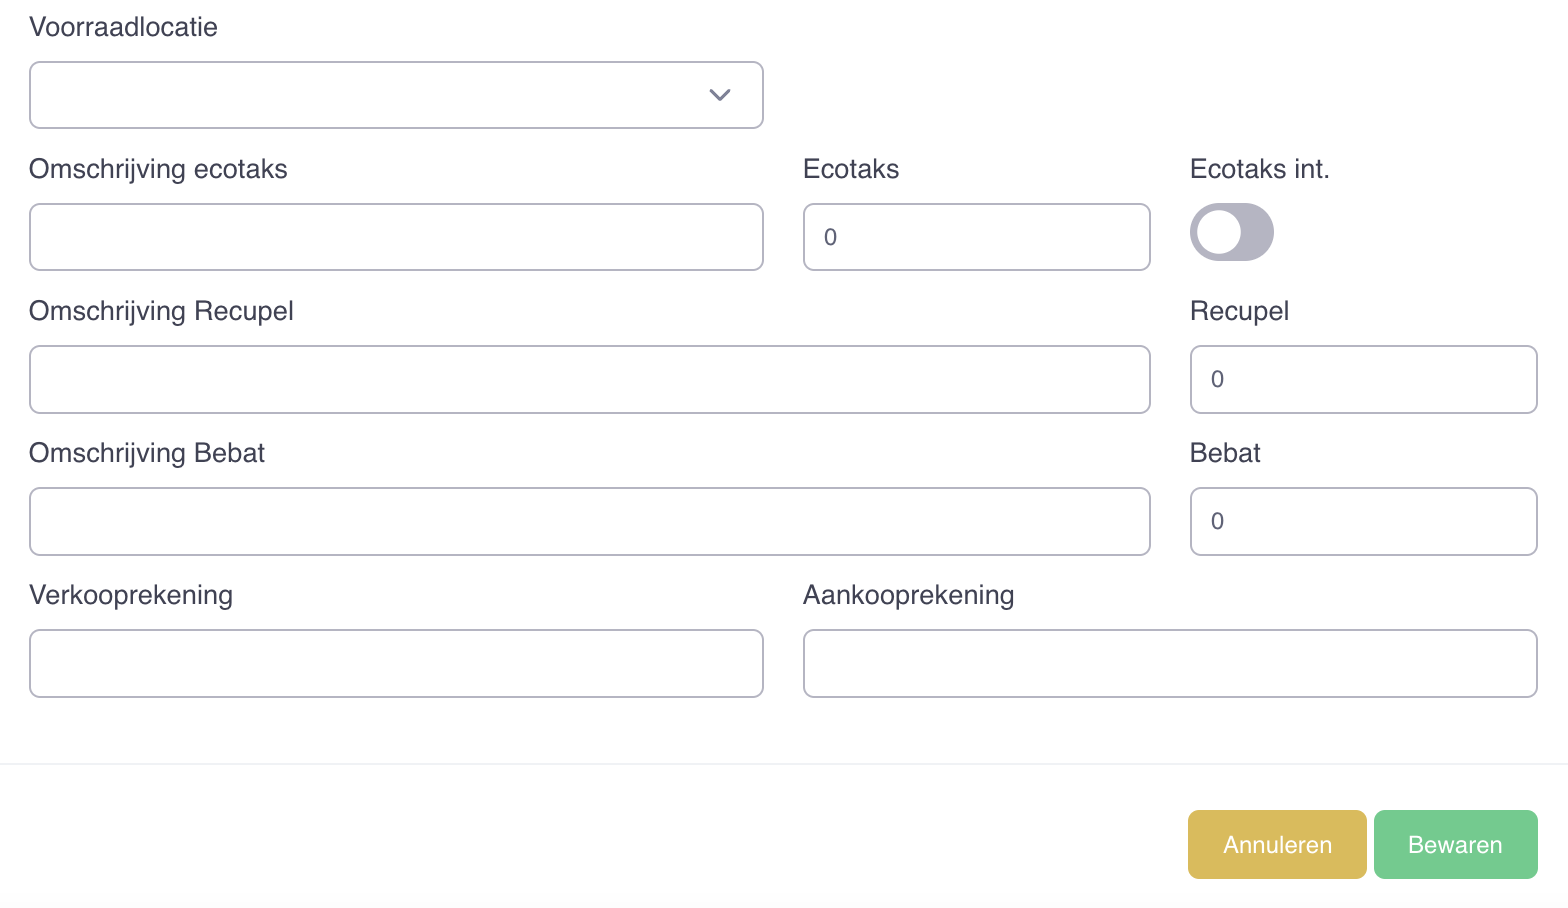This screenshot has width=1568, height=908.
Task: Click into the Aankooprekening field
Action: (x=1170, y=663)
